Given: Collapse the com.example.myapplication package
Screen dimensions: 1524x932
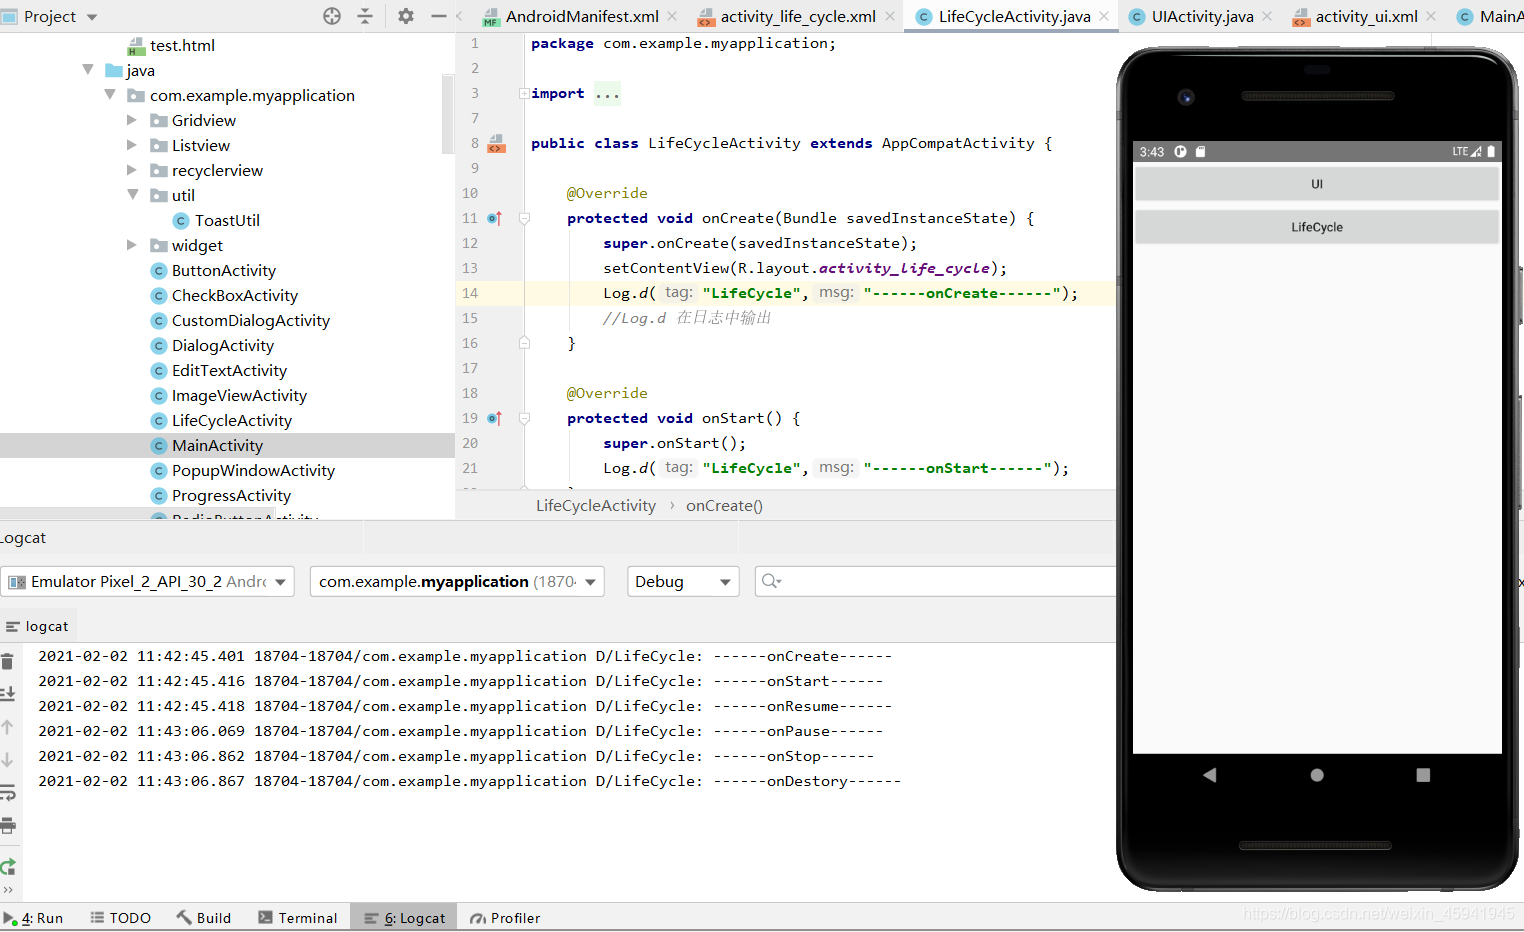Looking at the screenshot, I should click(110, 94).
